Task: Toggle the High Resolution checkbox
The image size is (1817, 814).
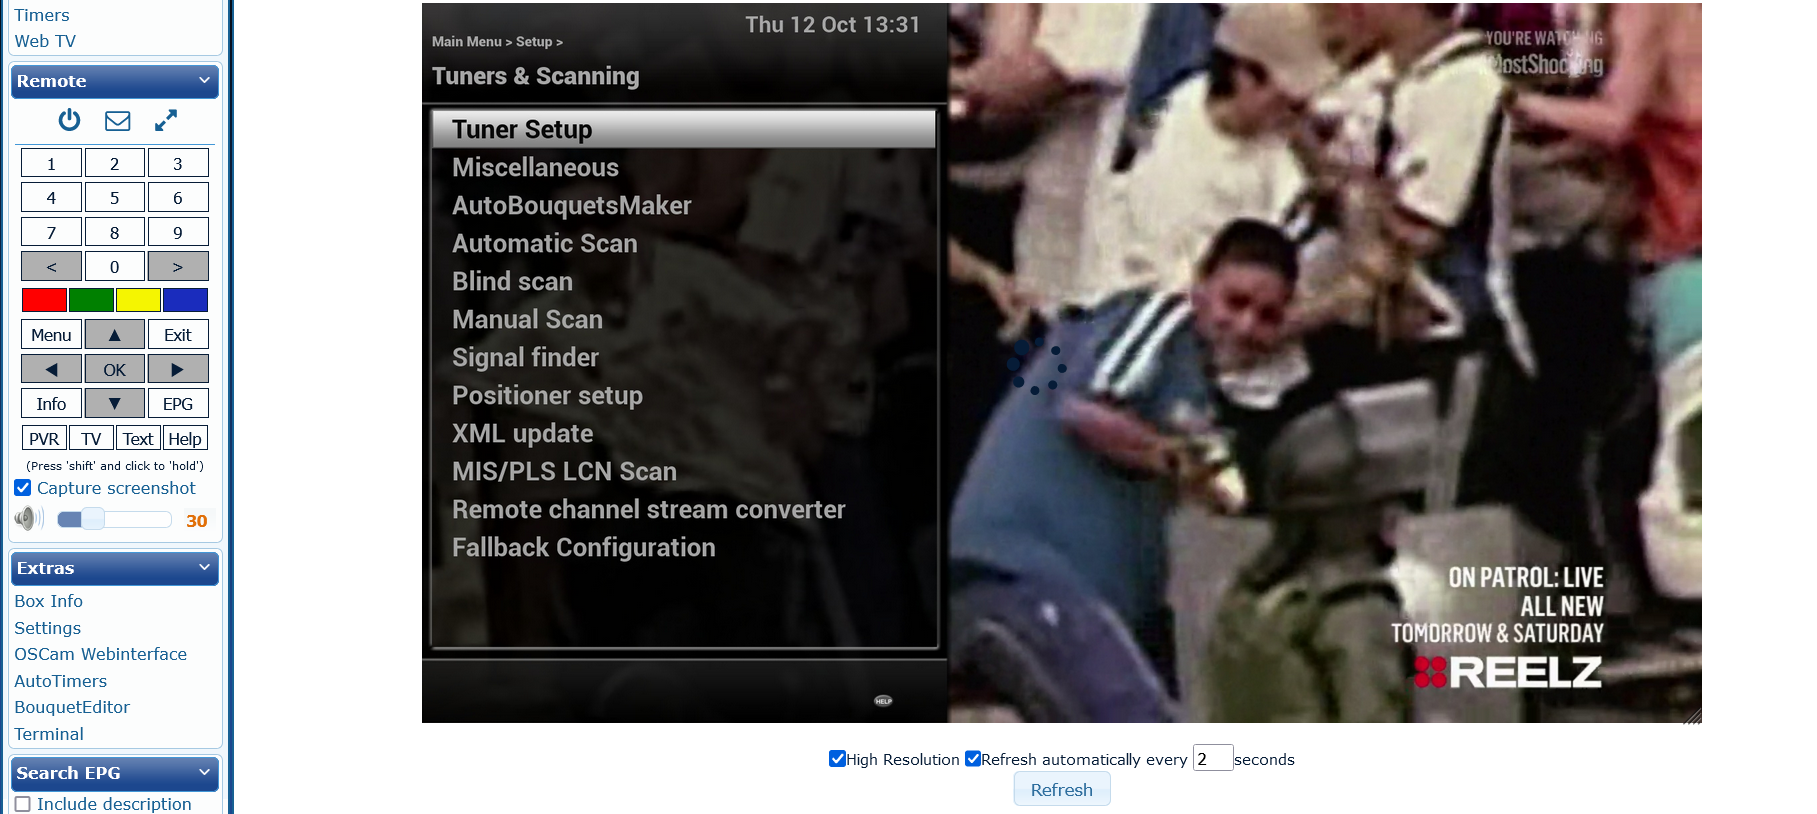Action: (x=838, y=758)
